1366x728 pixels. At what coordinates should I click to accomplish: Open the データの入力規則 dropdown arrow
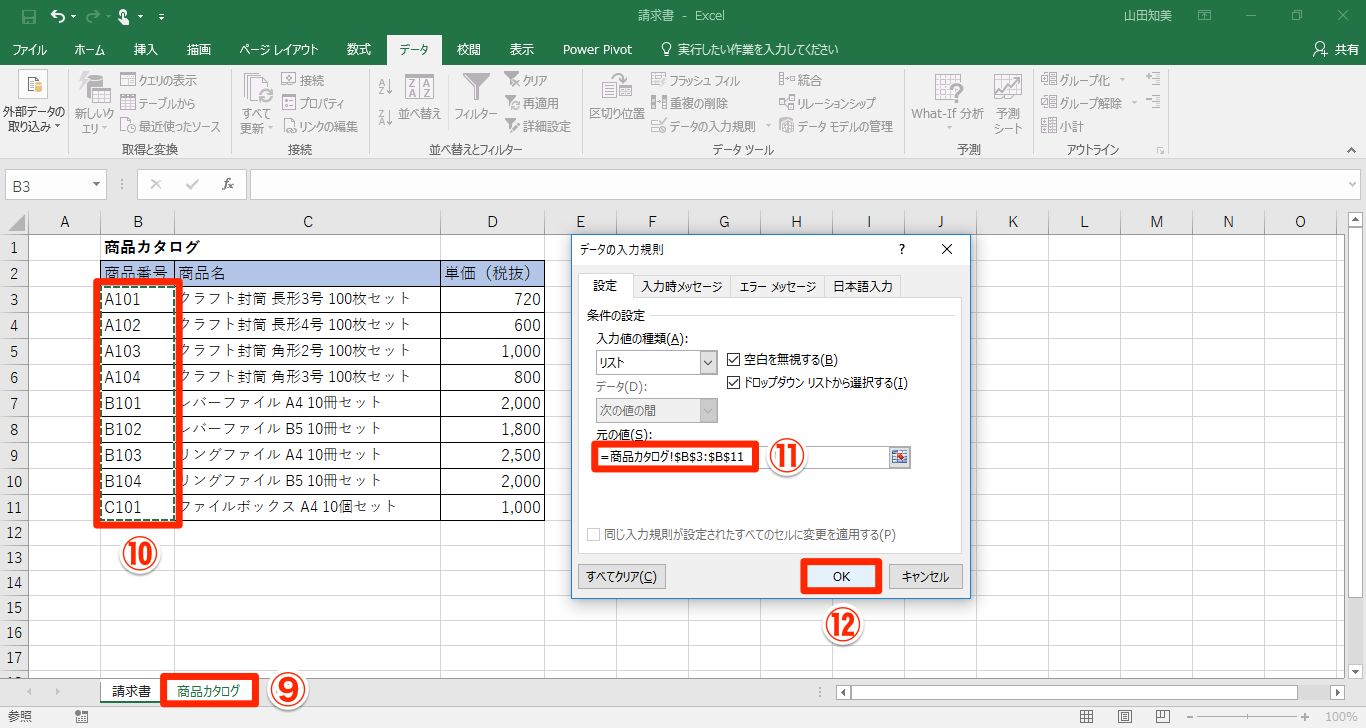(x=768, y=126)
